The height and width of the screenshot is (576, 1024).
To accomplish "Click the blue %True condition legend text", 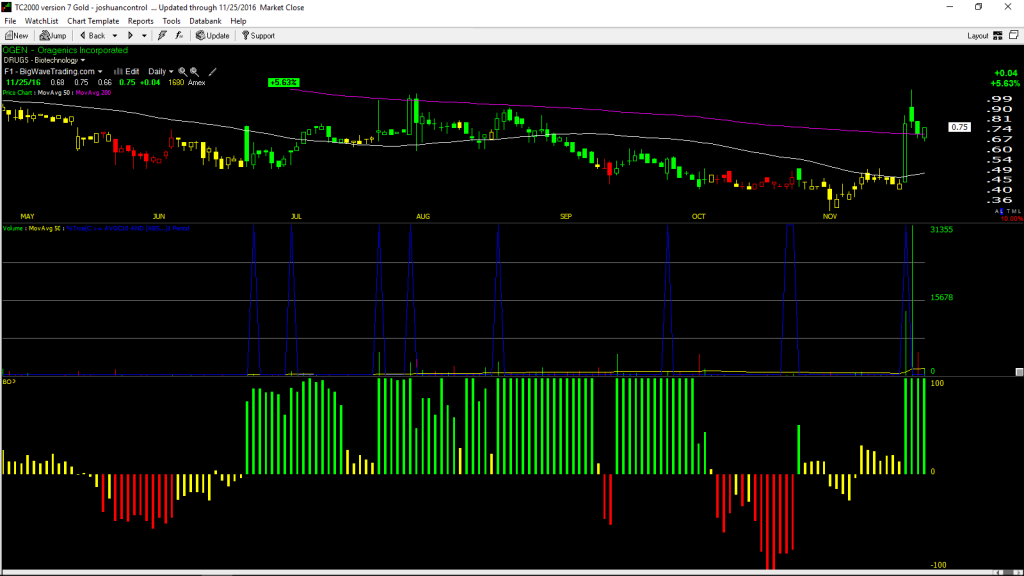I will click(x=128, y=229).
